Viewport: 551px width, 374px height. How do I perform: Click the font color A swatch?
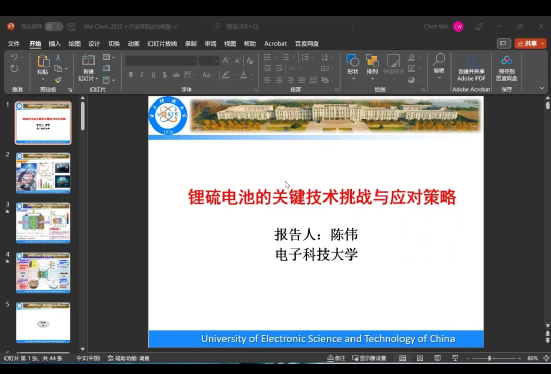click(x=244, y=75)
